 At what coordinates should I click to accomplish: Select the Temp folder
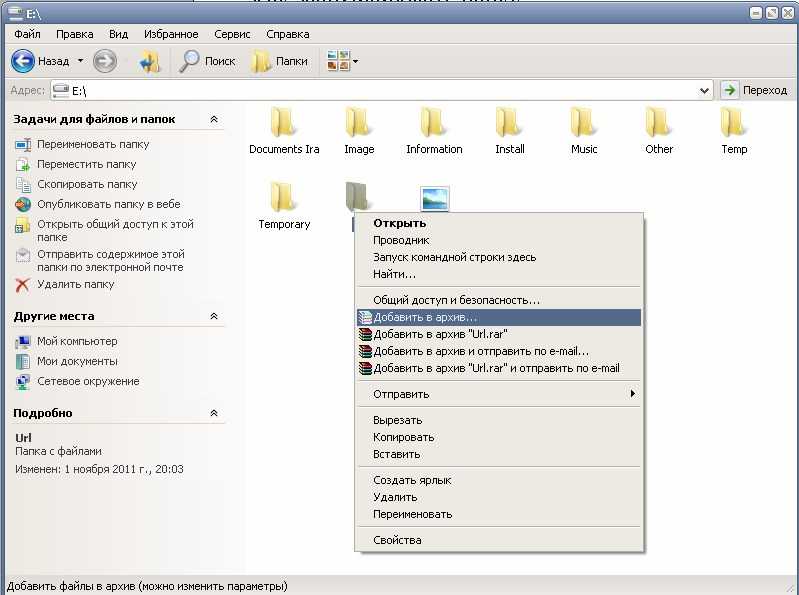click(x=734, y=131)
